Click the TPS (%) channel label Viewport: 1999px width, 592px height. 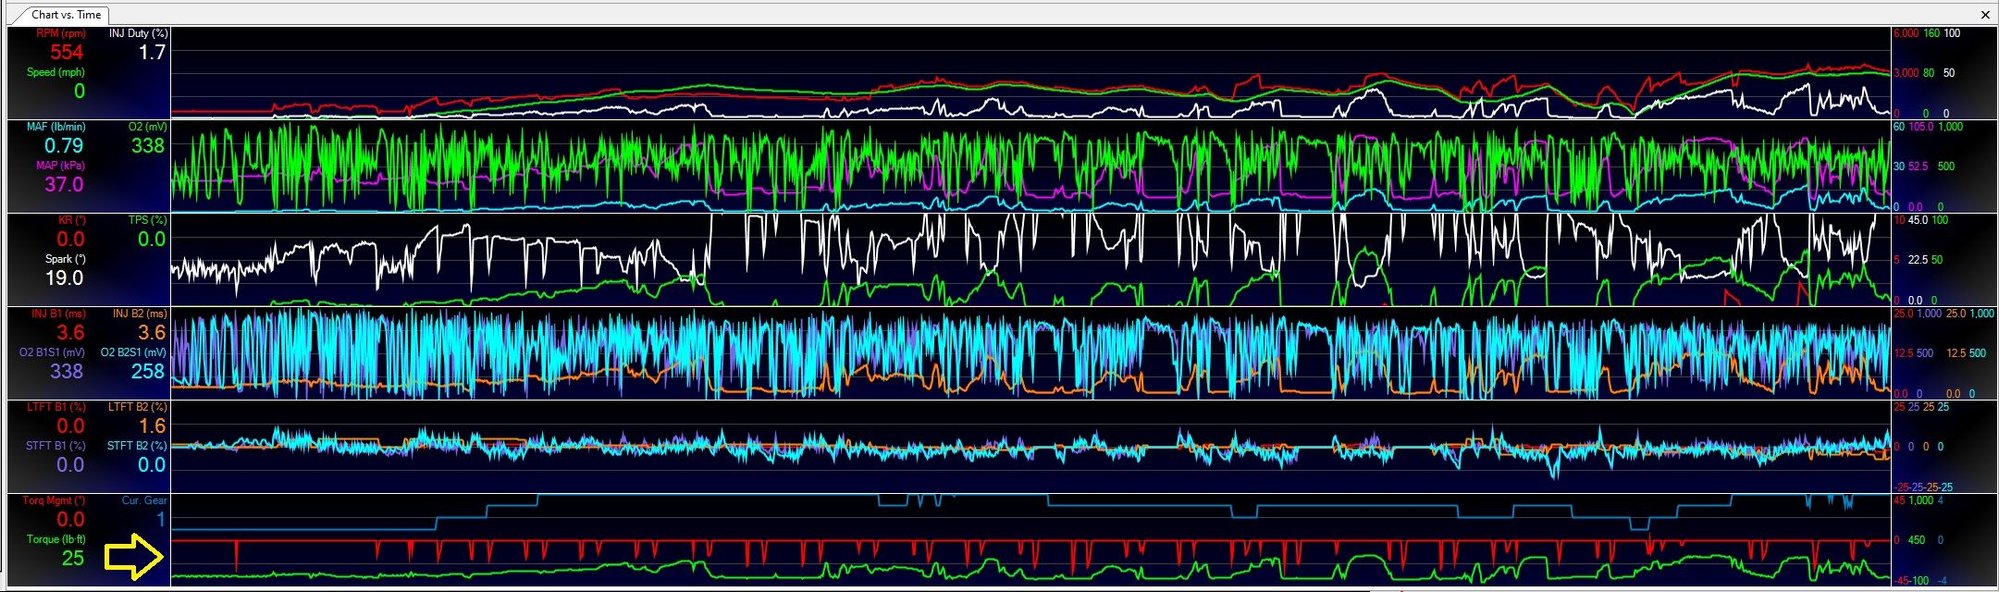147,220
